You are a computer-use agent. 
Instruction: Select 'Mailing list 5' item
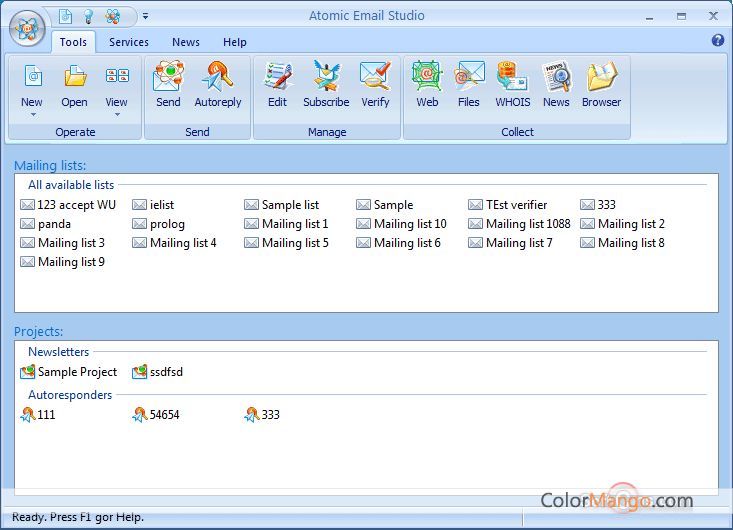tap(286, 243)
